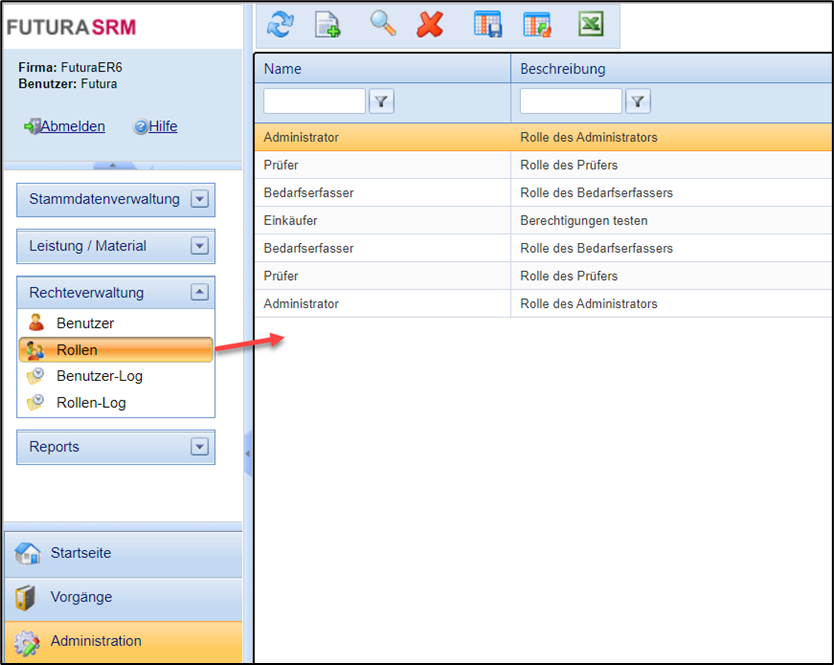The height and width of the screenshot is (665, 834).
Task: Switch to the Vorgänge tab
Action: (81, 597)
